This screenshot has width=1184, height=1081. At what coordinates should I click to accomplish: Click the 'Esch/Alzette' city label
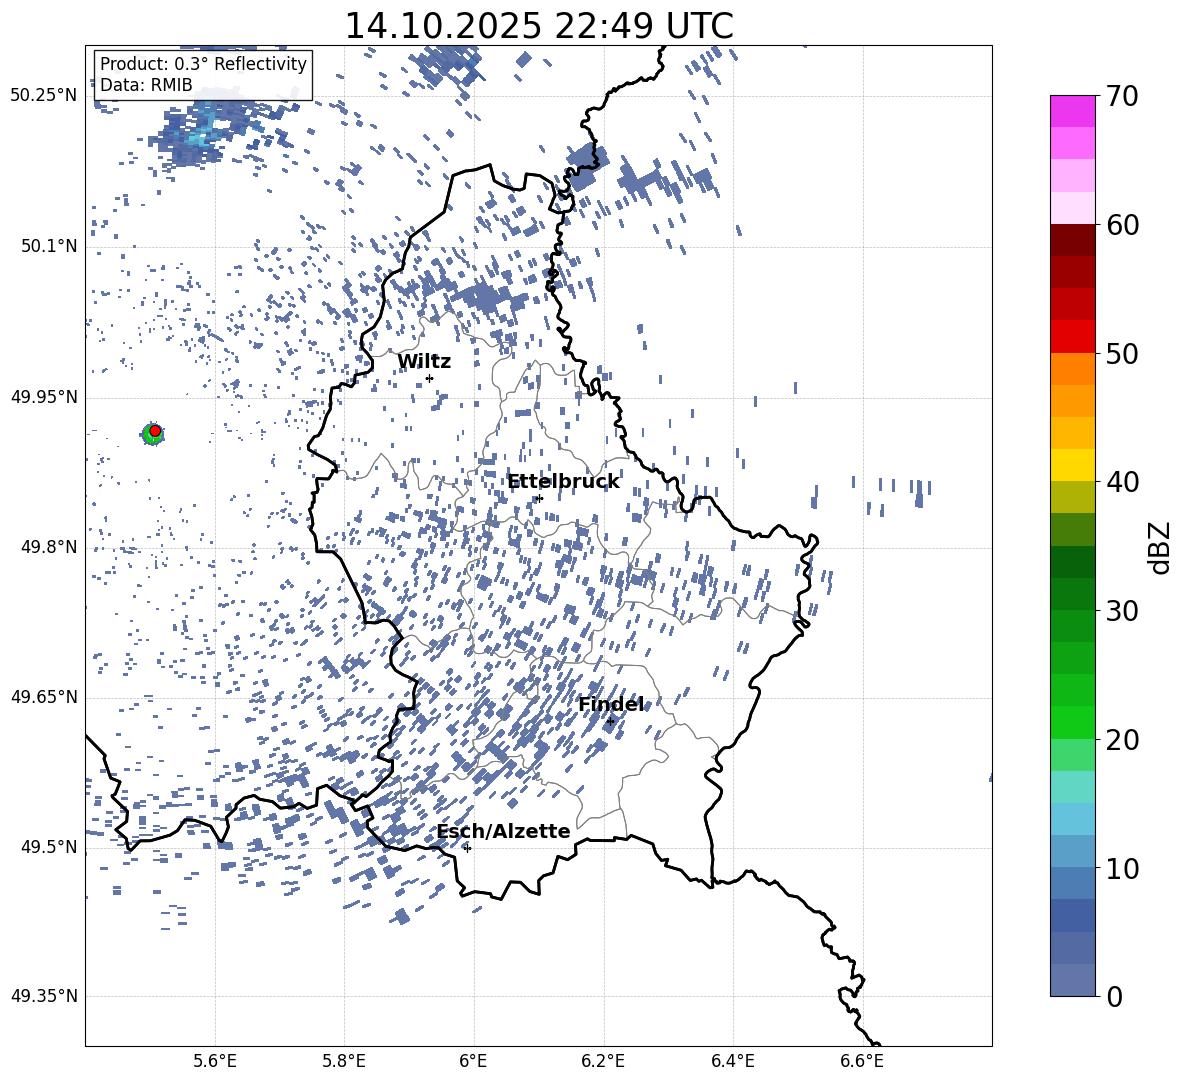(504, 831)
